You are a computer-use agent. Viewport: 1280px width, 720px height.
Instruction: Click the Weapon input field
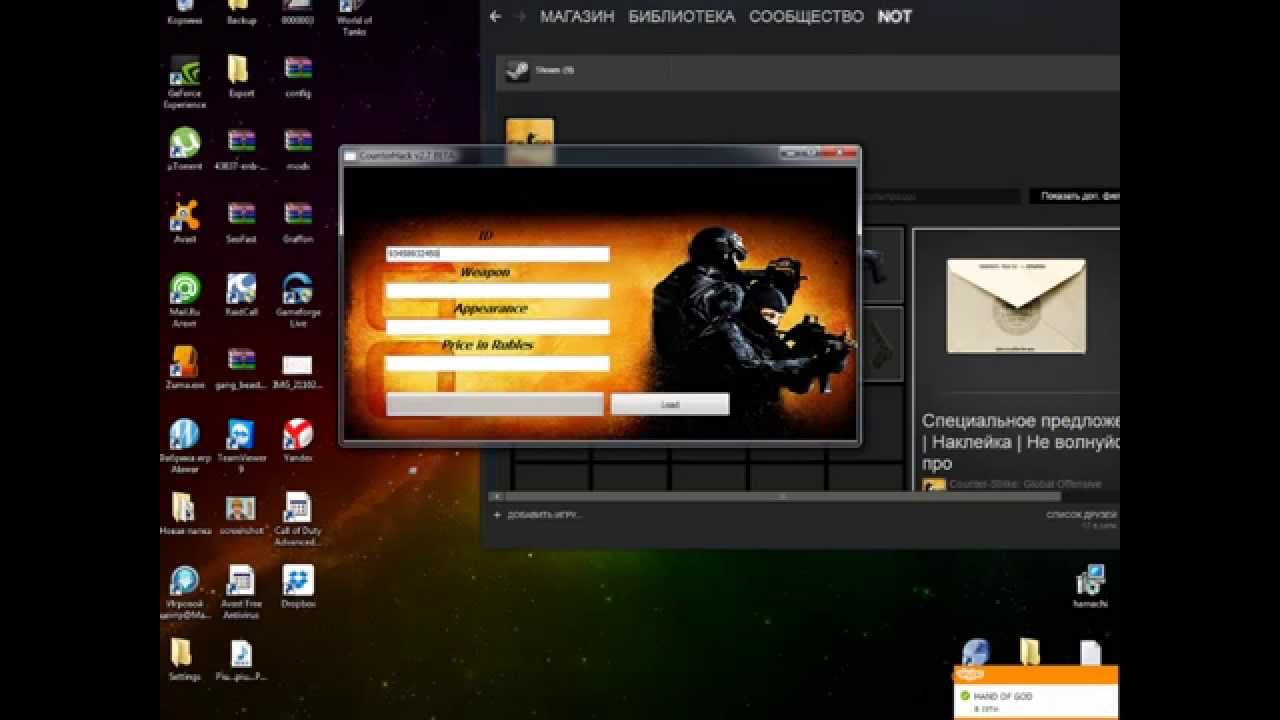497,291
